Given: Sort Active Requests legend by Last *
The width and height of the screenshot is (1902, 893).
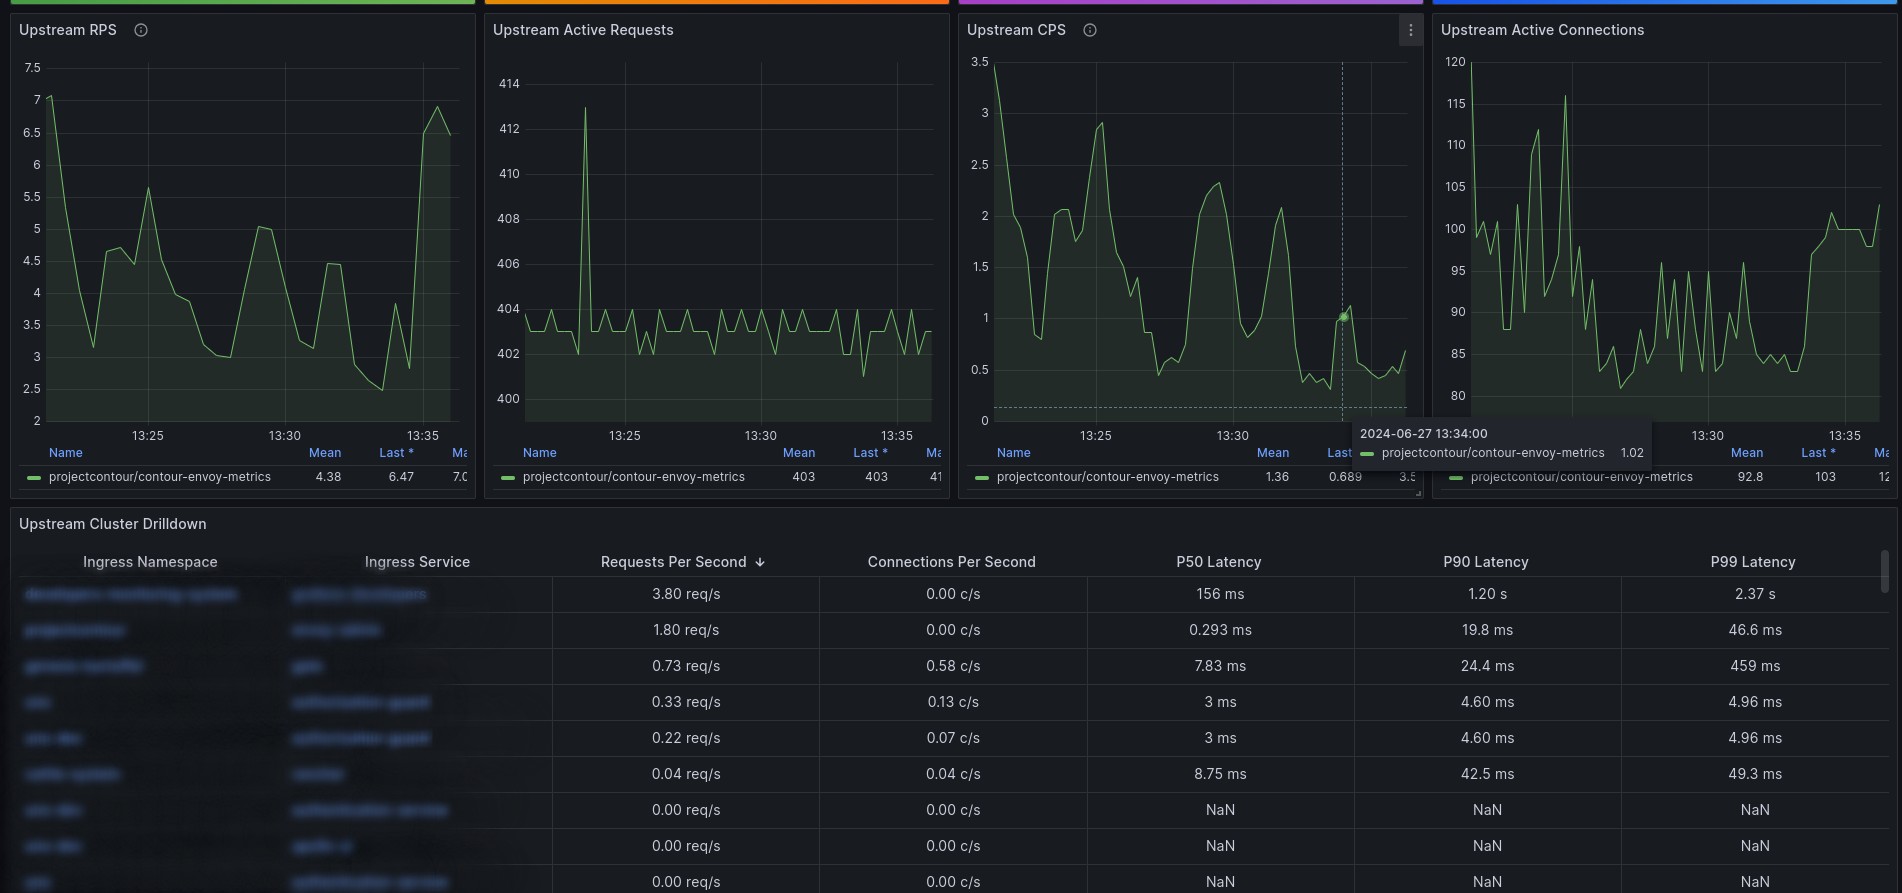Looking at the screenshot, I should 871,453.
